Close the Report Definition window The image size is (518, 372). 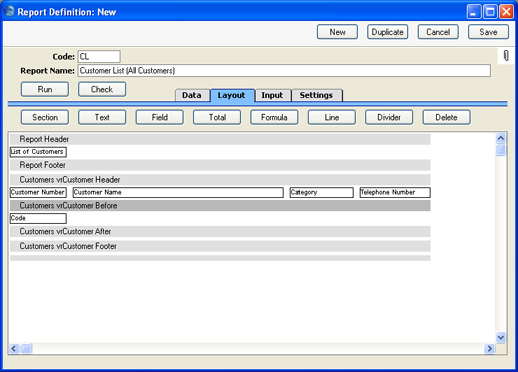click(507, 12)
